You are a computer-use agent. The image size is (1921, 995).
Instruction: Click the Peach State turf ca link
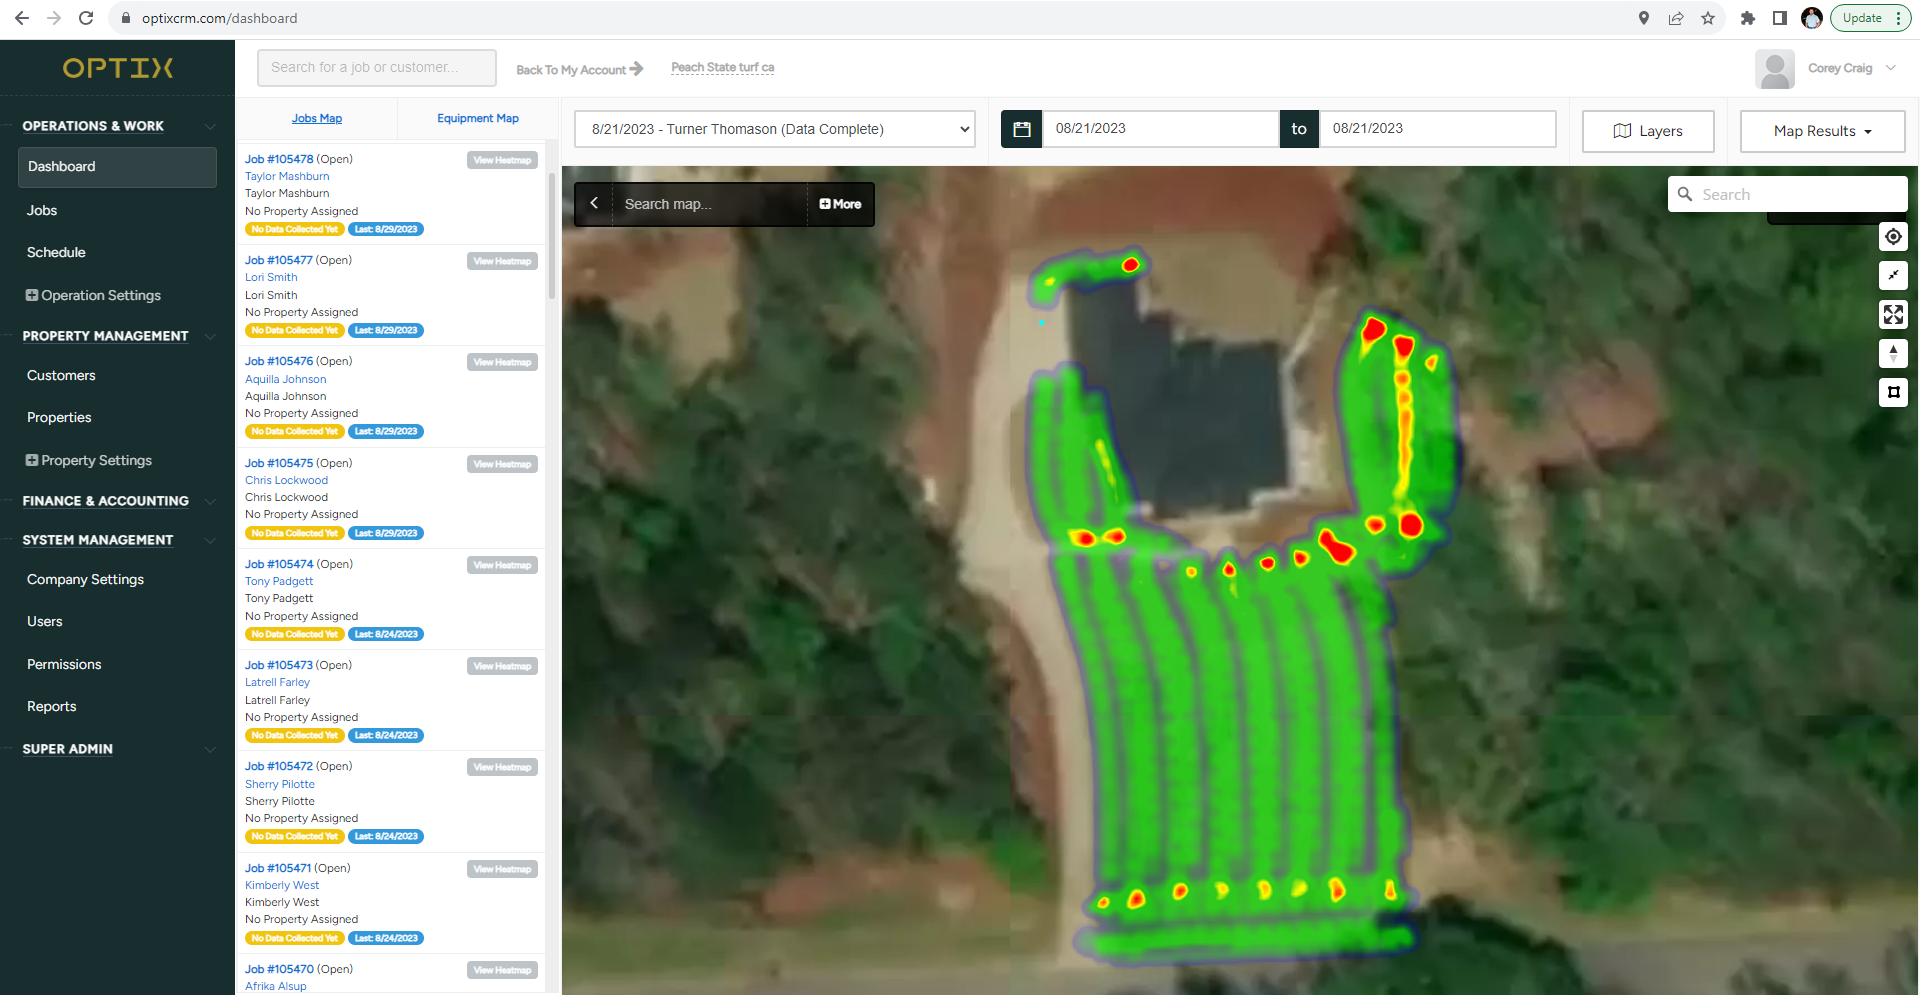[x=722, y=67]
